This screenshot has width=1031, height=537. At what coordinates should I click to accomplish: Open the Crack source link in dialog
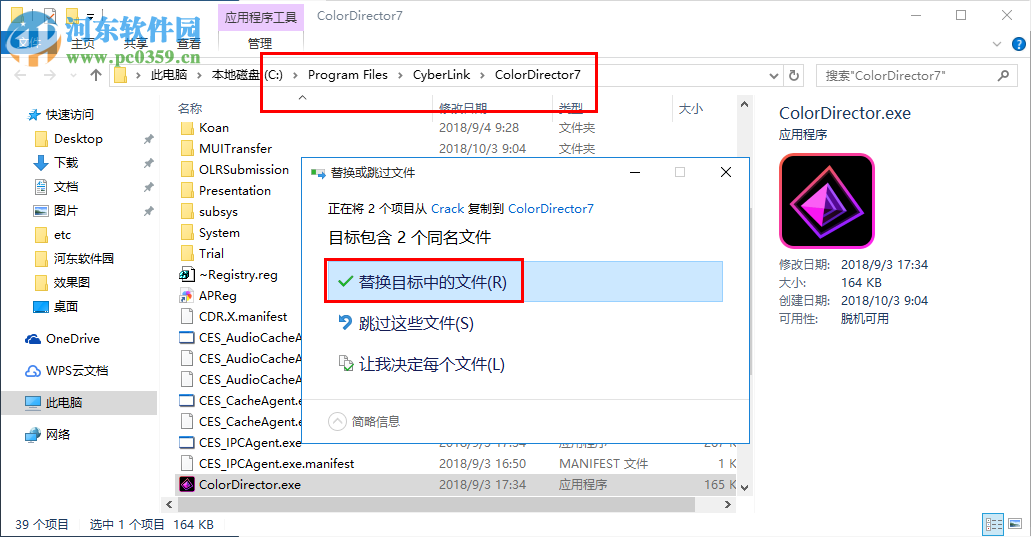click(x=447, y=208)
